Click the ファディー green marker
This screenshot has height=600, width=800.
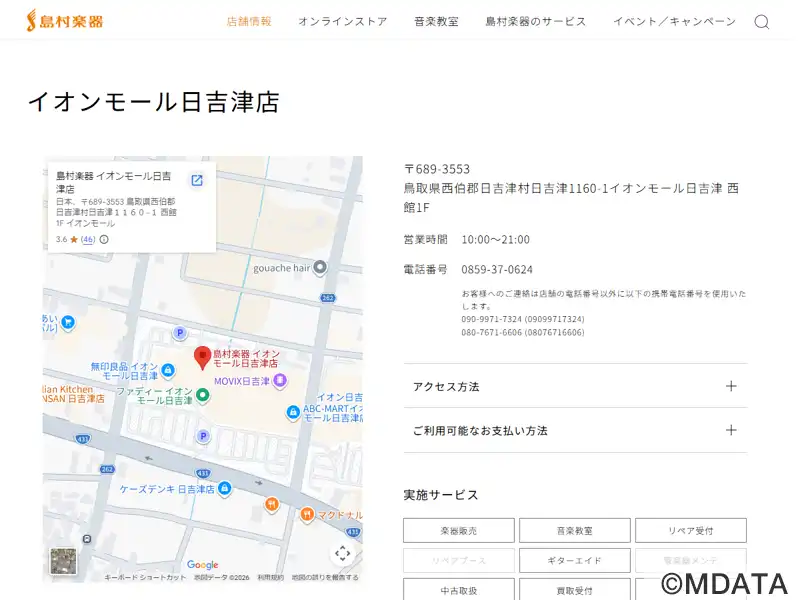click(203, 395)
